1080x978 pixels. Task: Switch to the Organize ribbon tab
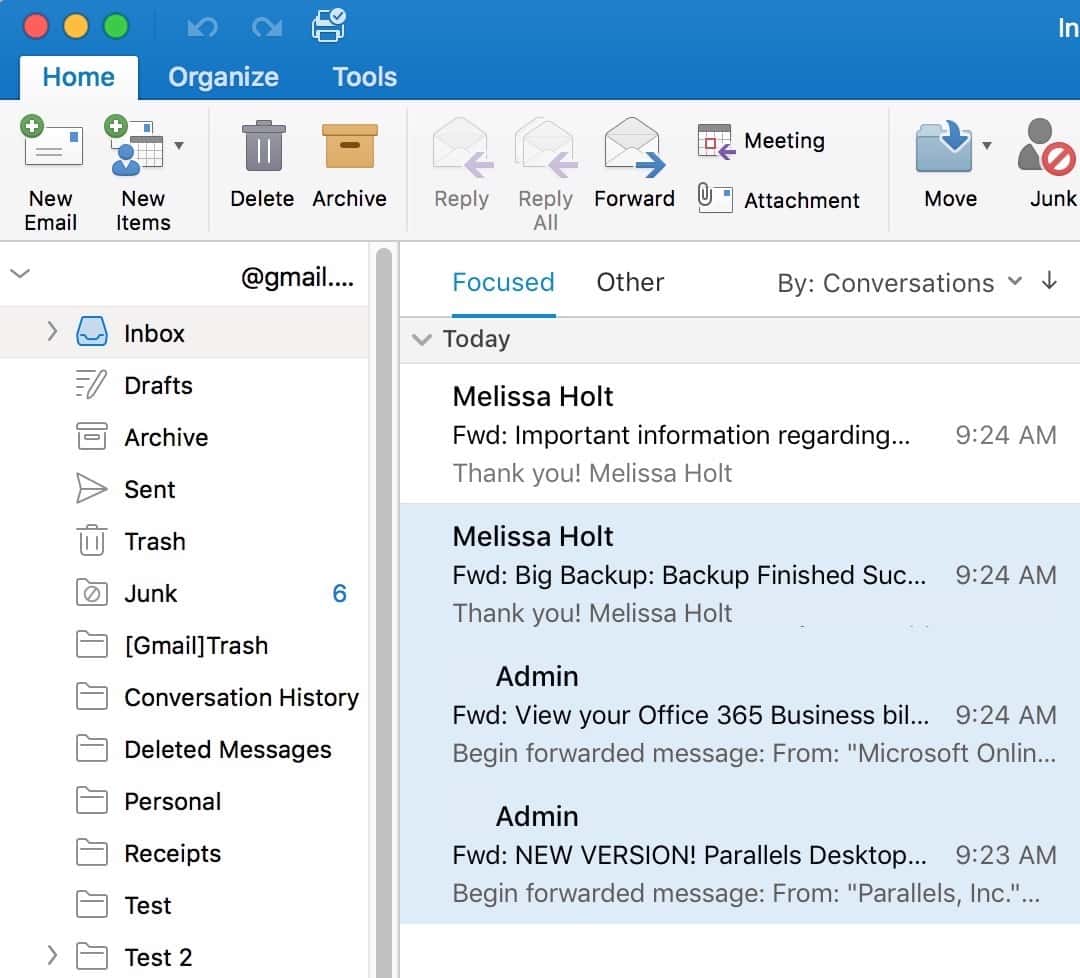223,77
